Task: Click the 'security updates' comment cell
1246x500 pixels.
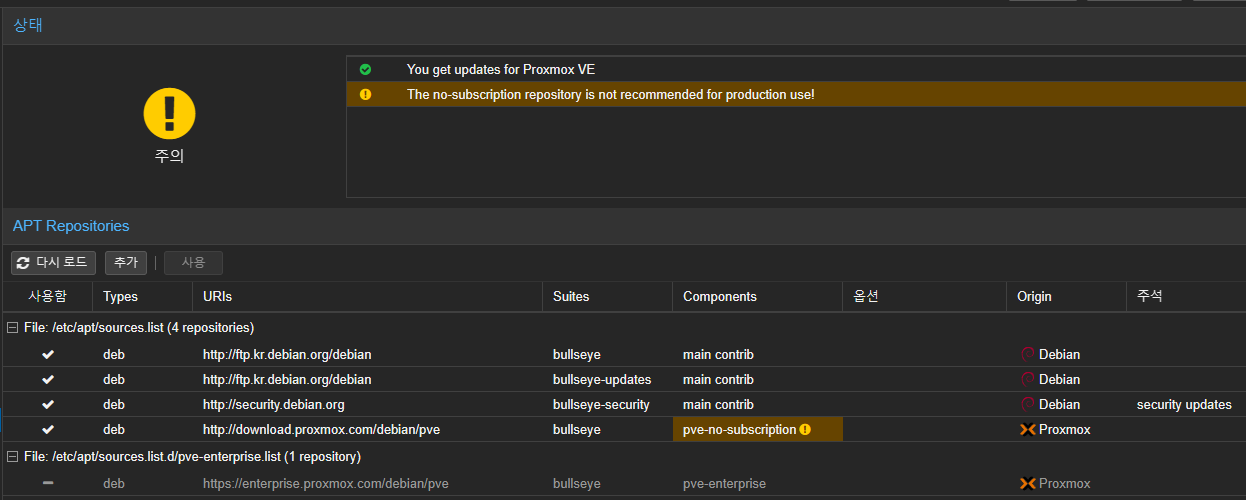Action: [x=1184, y=404]
